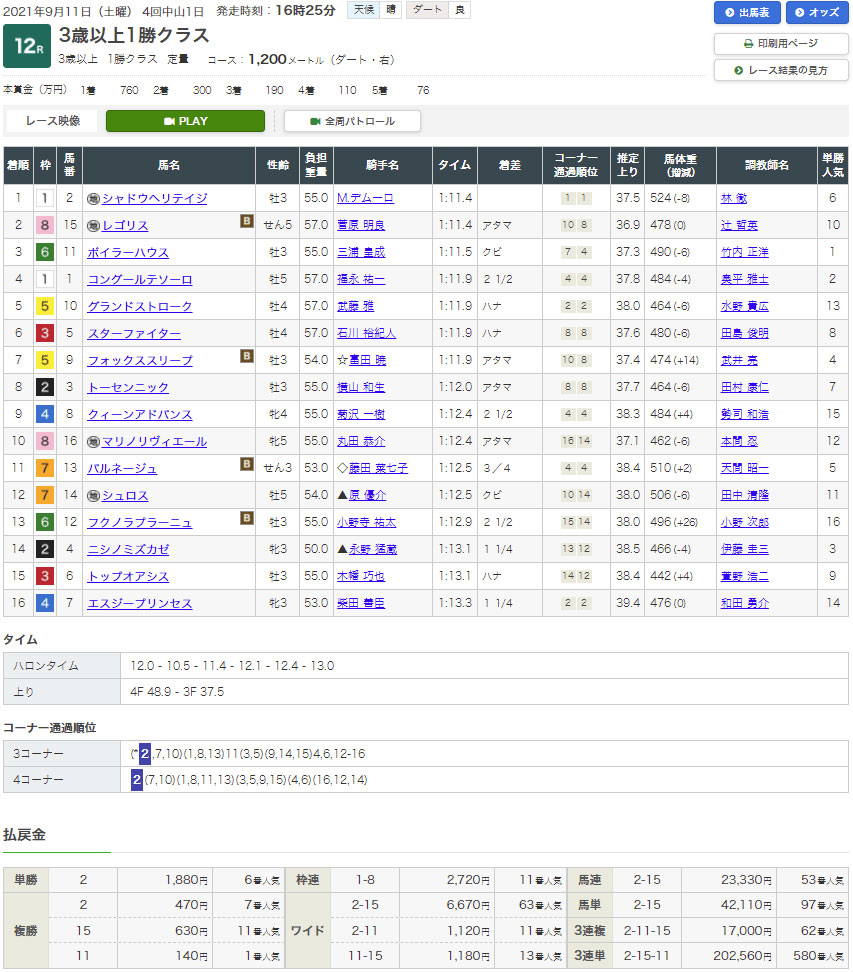Switch to the オッズ page

click(x=817, y=13)
